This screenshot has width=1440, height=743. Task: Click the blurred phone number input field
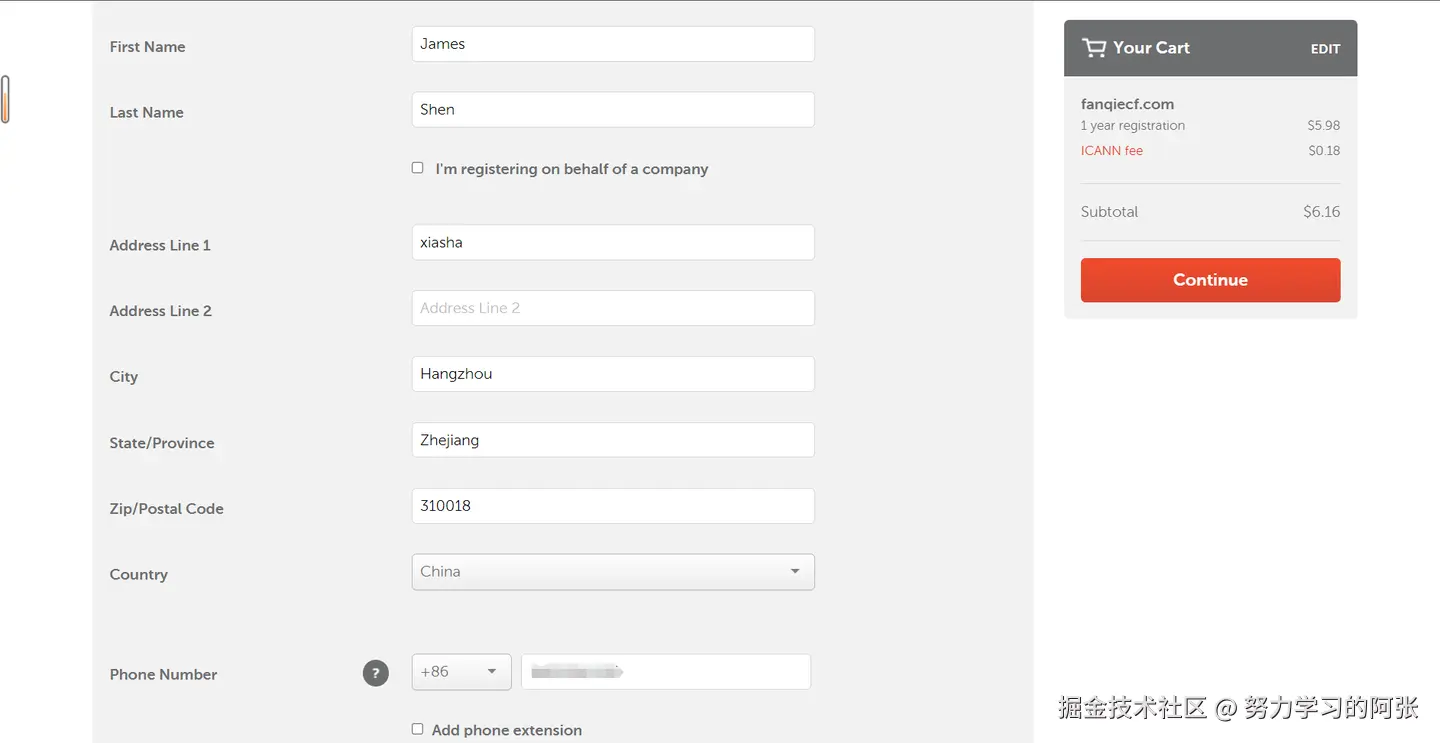[x=665, y=672]
